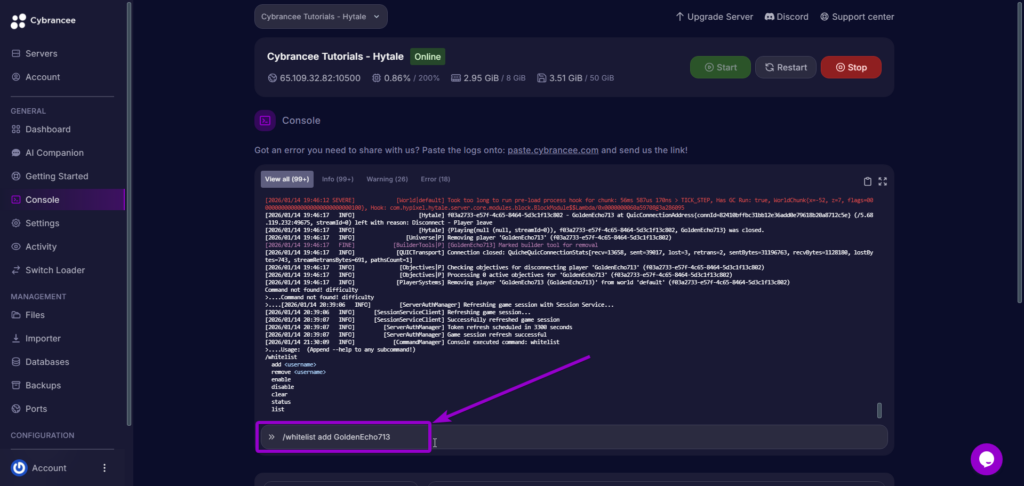
Task: Open the paste.cybrancee.com link
Action: (552, 150)
